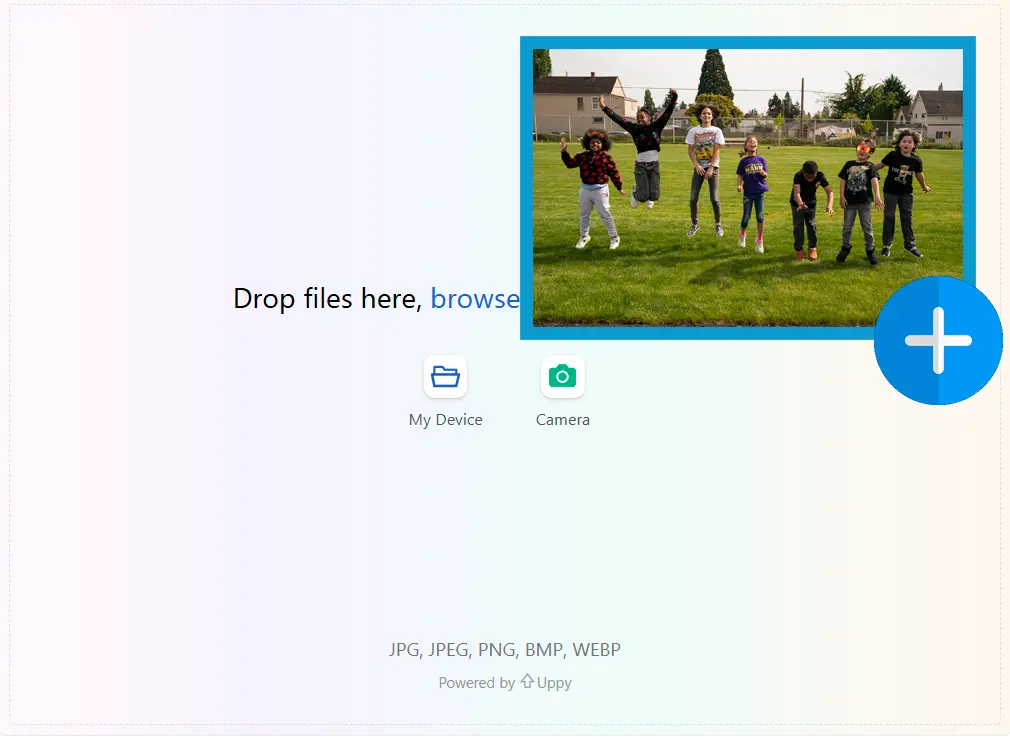
Task: Click the My Device label text
Action: tap(445, 419)
